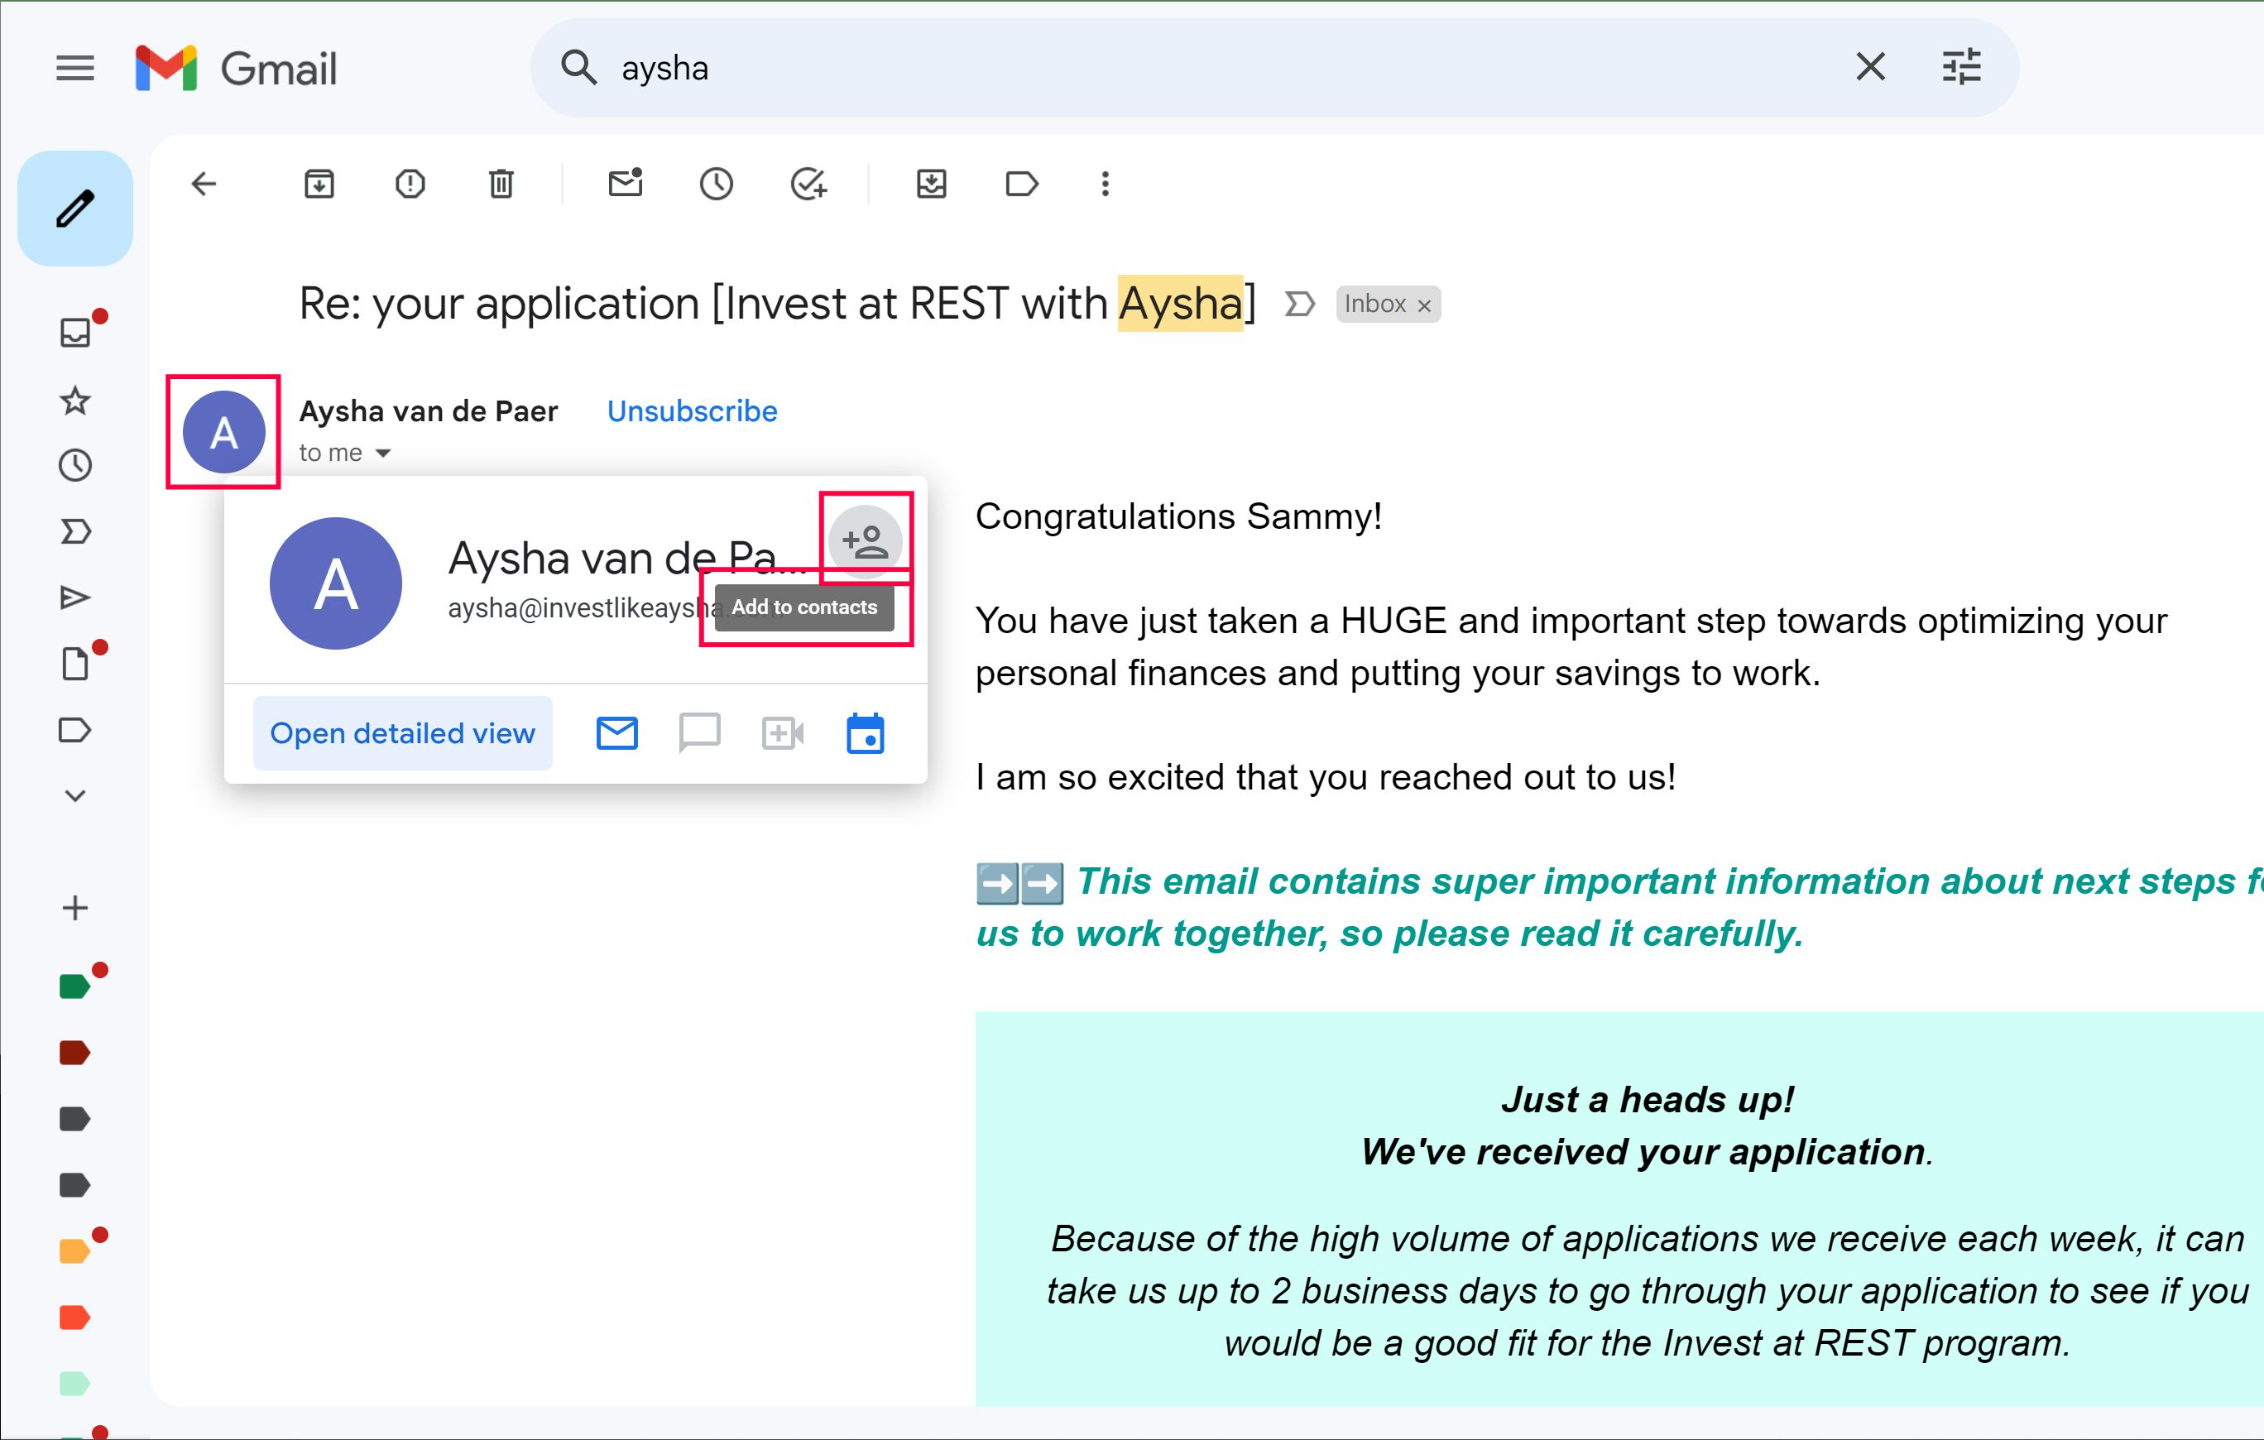Screen dimensions: 2264x1440
Task: Click the Add to contacts icon
Action: pyautogui.click(x=865, y=541)
